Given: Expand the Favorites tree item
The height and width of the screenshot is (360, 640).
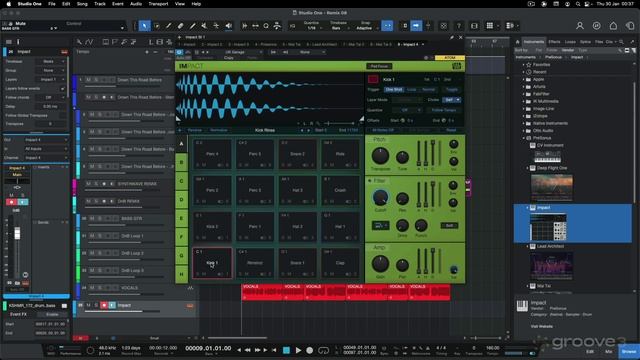Looking at the screenshot, I should [524, 64].
